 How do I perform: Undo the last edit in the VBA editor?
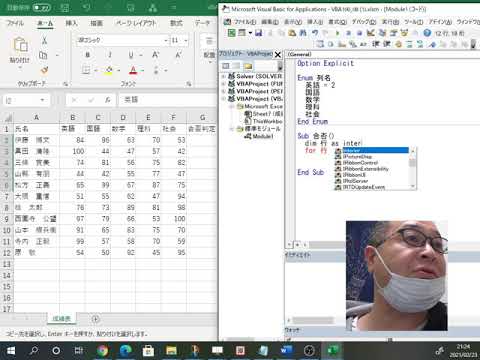(315, 33)
